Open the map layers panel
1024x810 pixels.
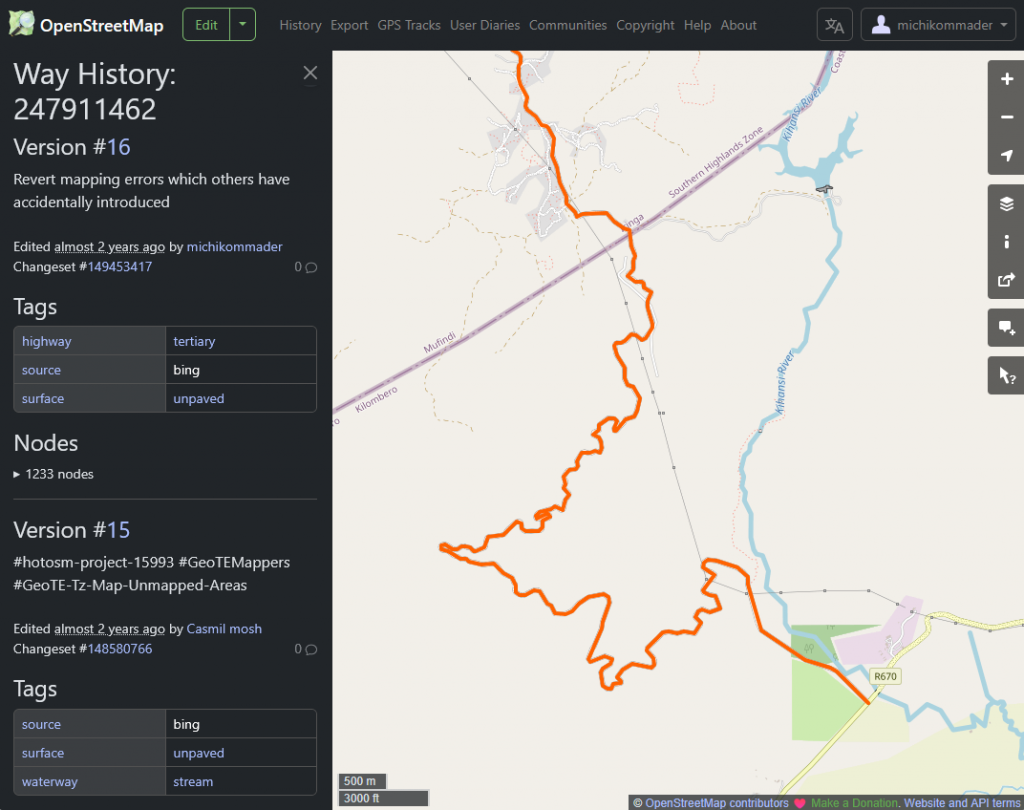(1006, 204)
